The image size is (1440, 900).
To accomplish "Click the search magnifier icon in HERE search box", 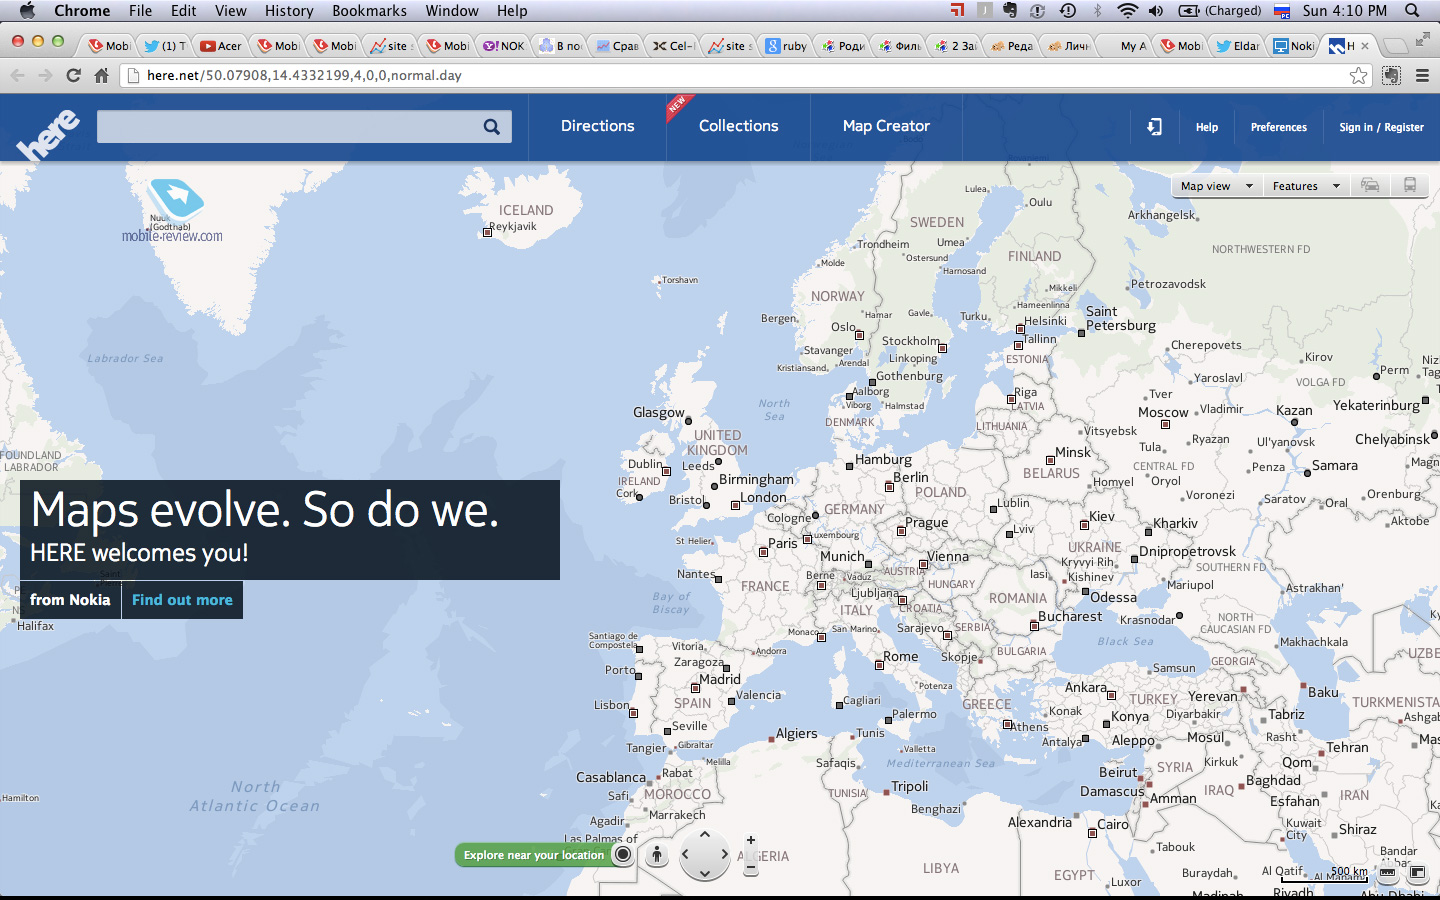I will (491, 127).
